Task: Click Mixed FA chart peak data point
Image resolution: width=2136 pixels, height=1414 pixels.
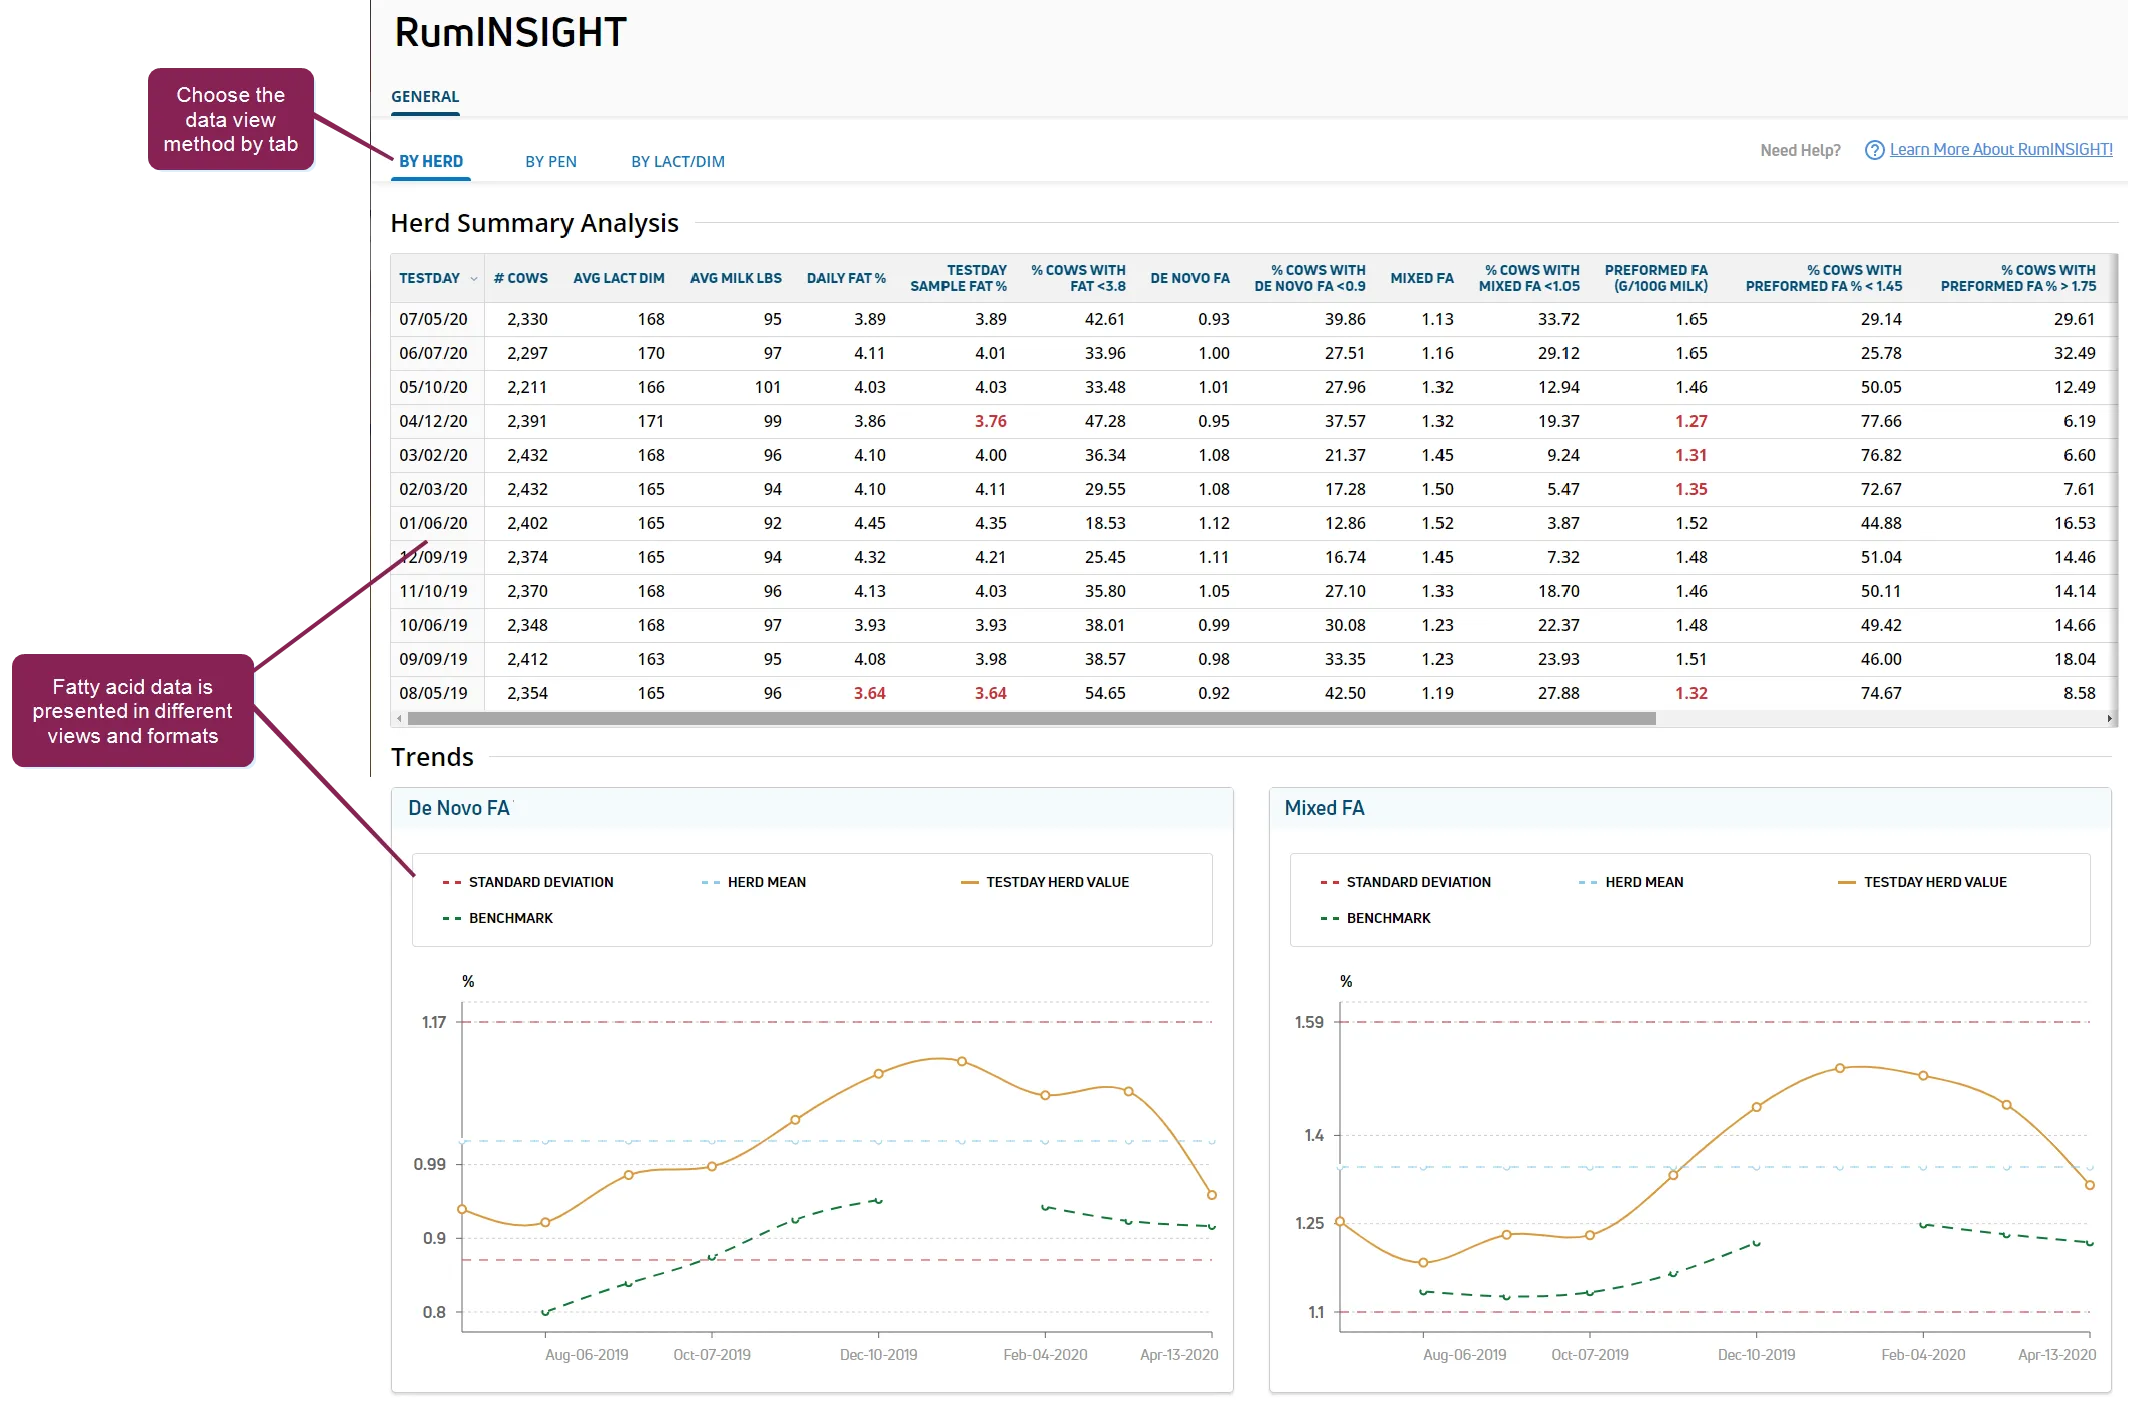Action: click(1840, 1069)
